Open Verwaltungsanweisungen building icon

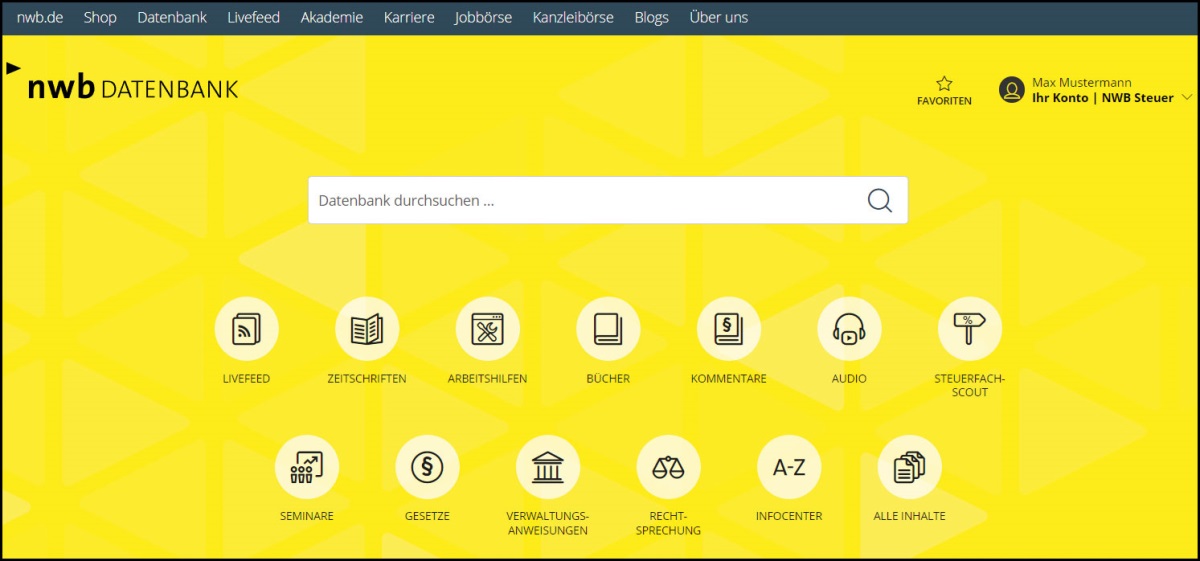[x=547, y=467]
